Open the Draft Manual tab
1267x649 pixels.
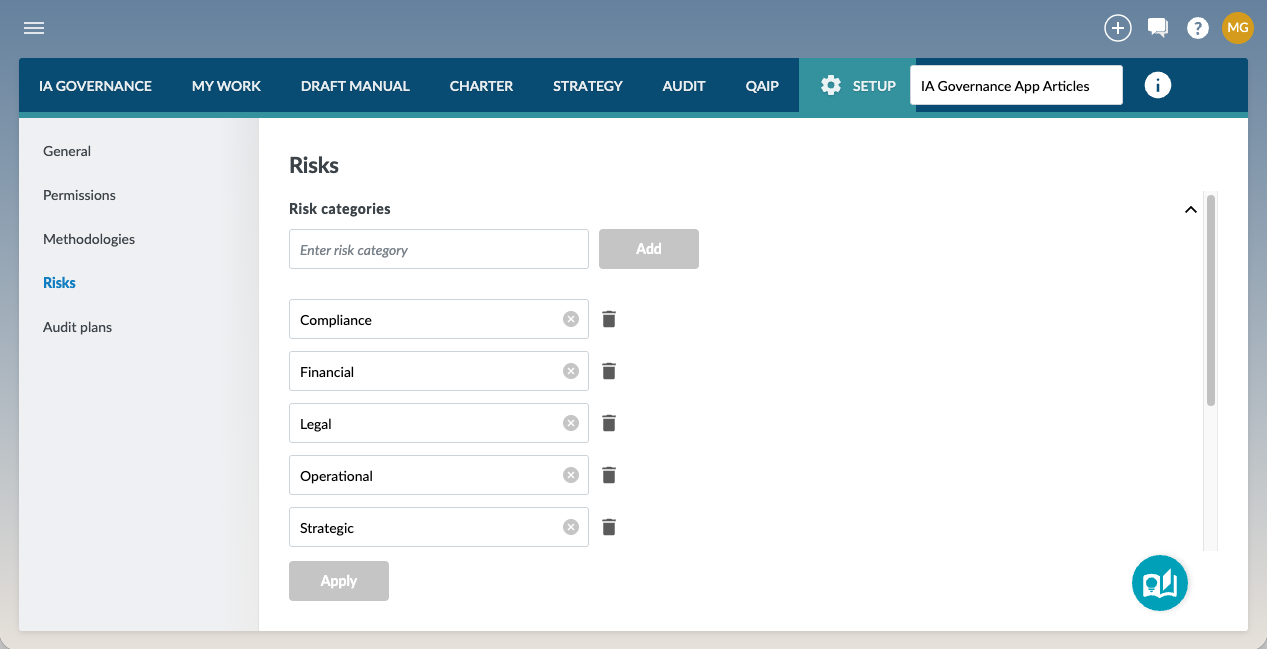(x=355, y=86)
